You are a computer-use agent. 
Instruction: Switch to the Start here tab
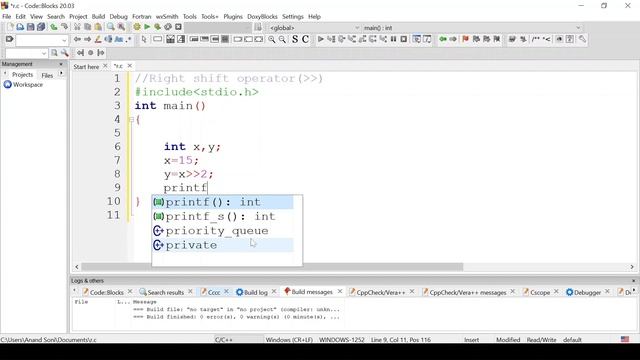(86, 67)
